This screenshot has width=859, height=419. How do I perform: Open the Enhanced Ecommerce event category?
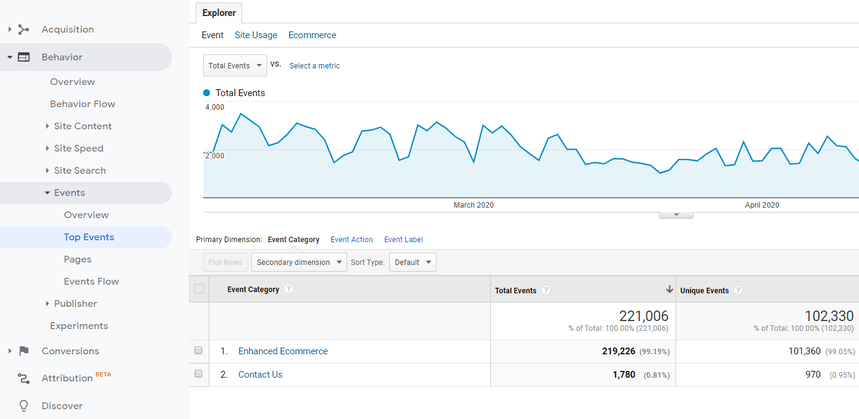[x=282, y=351]
